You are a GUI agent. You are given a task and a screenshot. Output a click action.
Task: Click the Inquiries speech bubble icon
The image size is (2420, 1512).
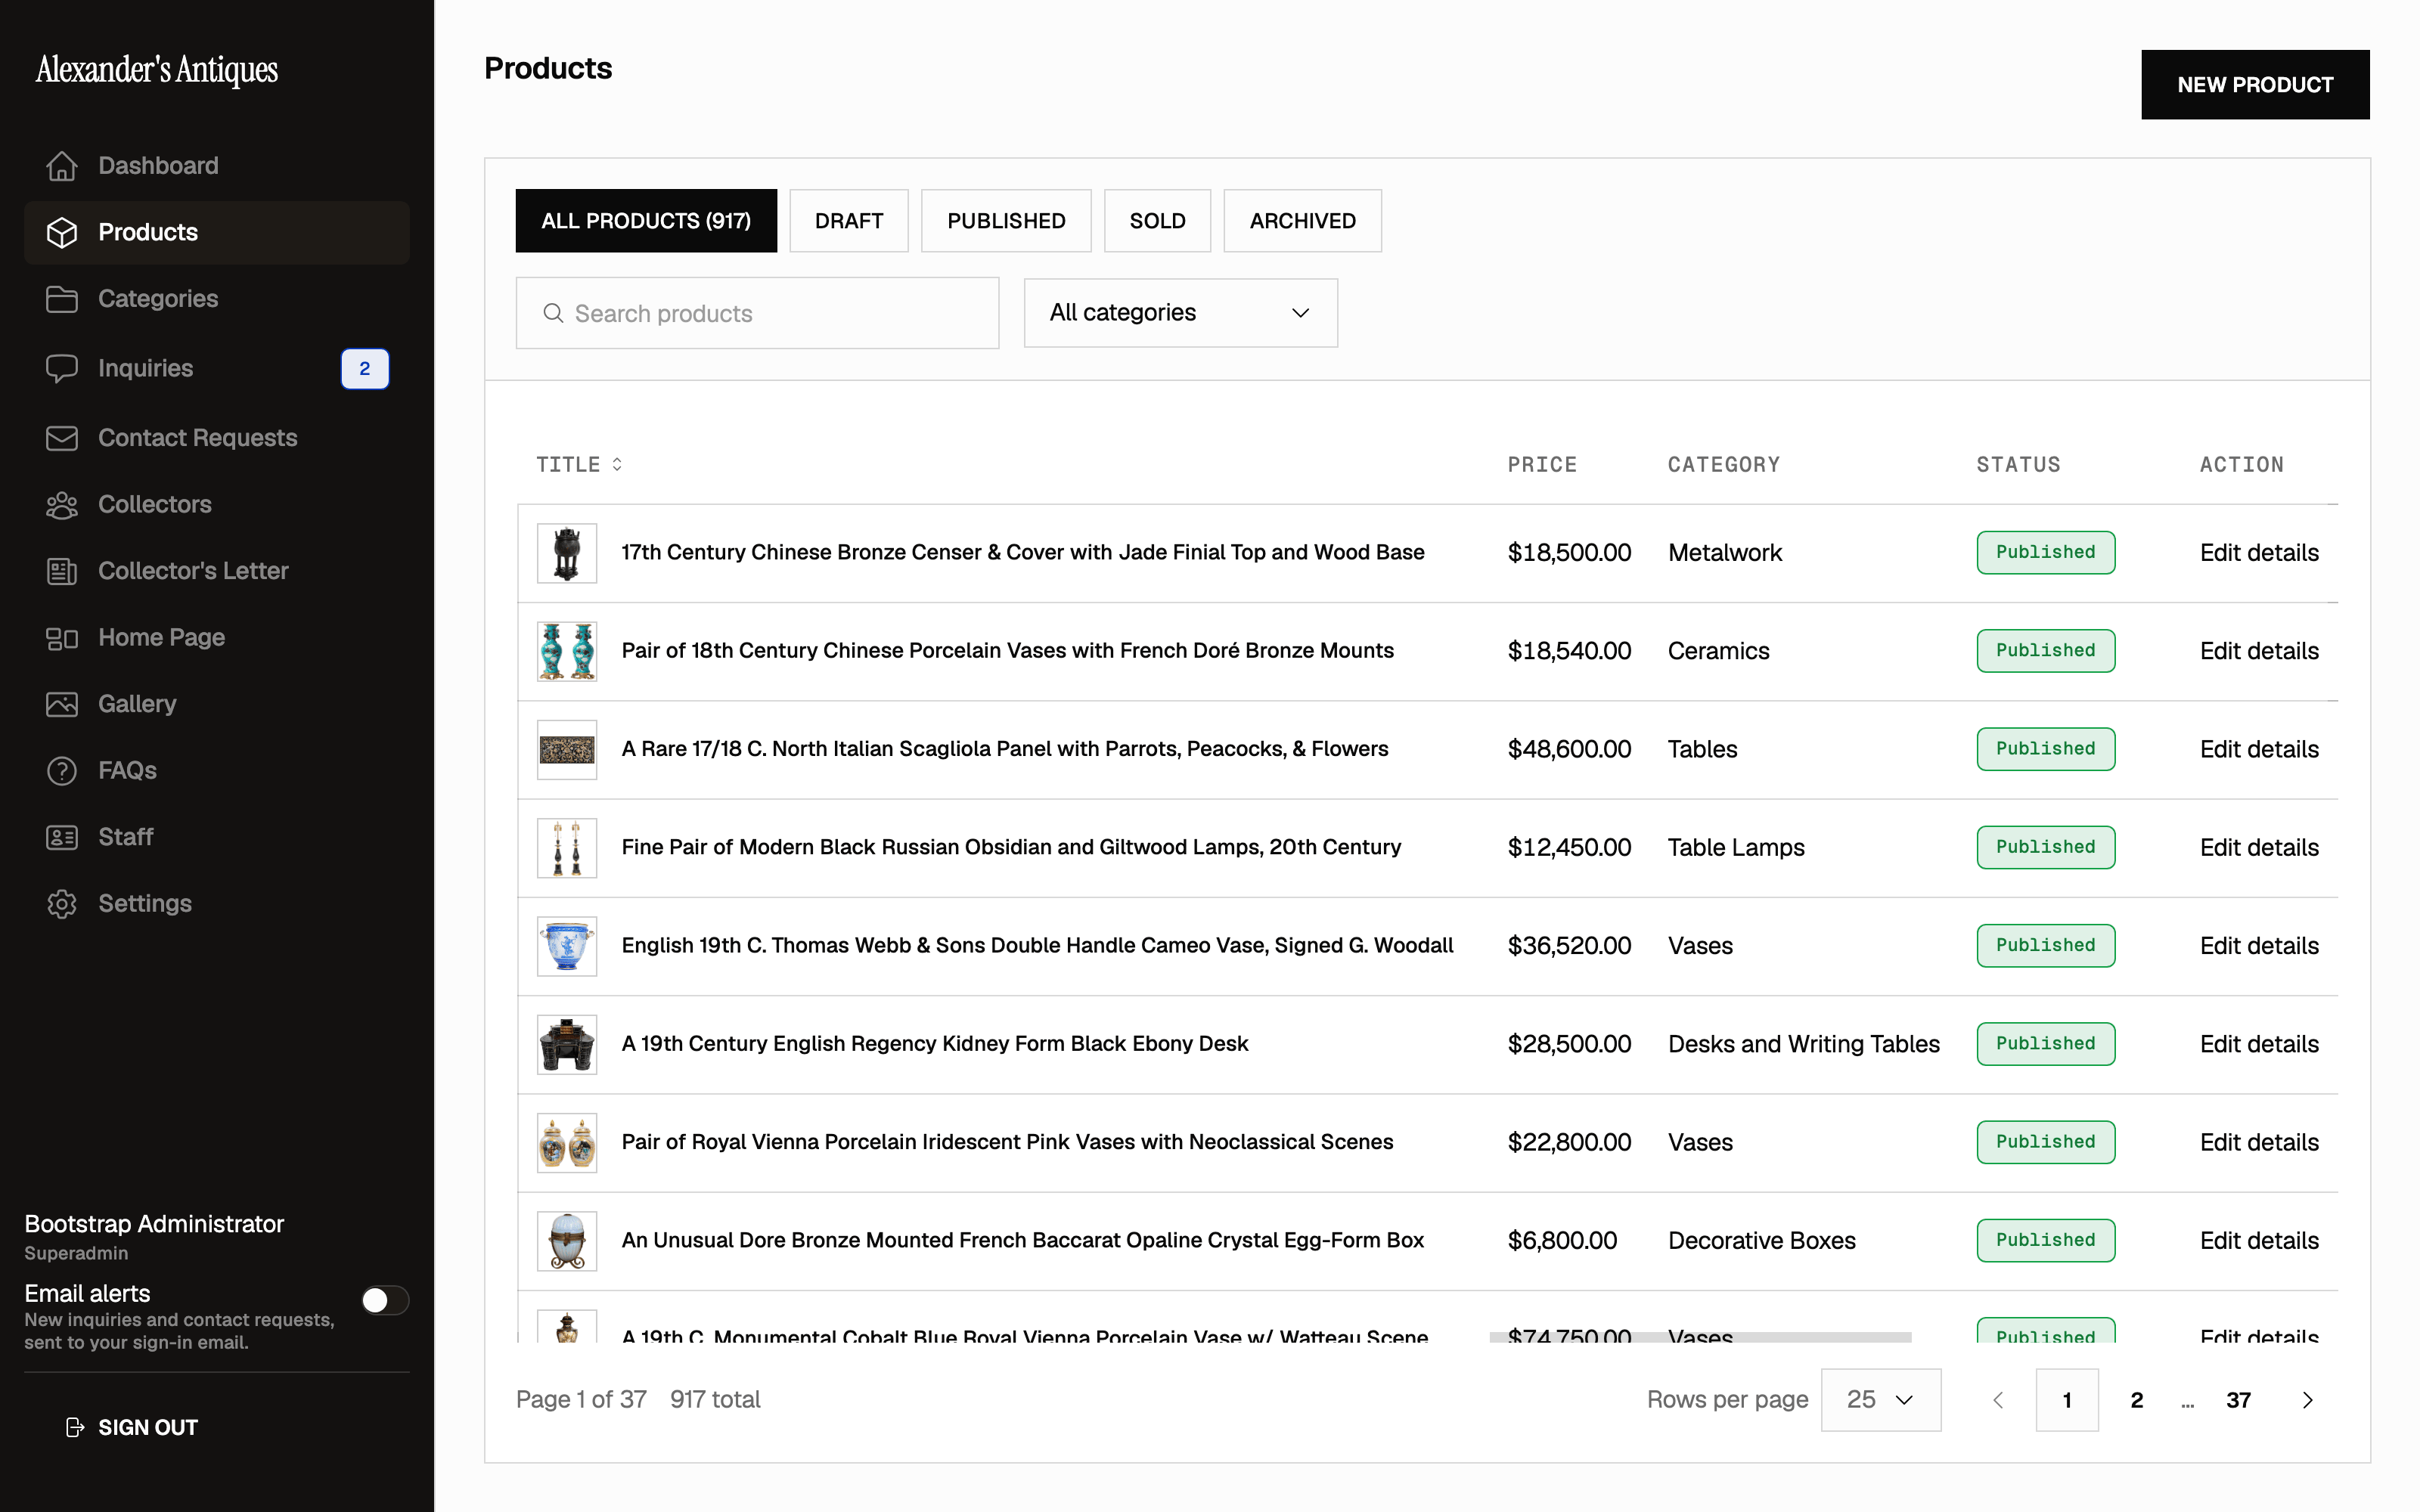pyautogui.click(x=62, y=368)
